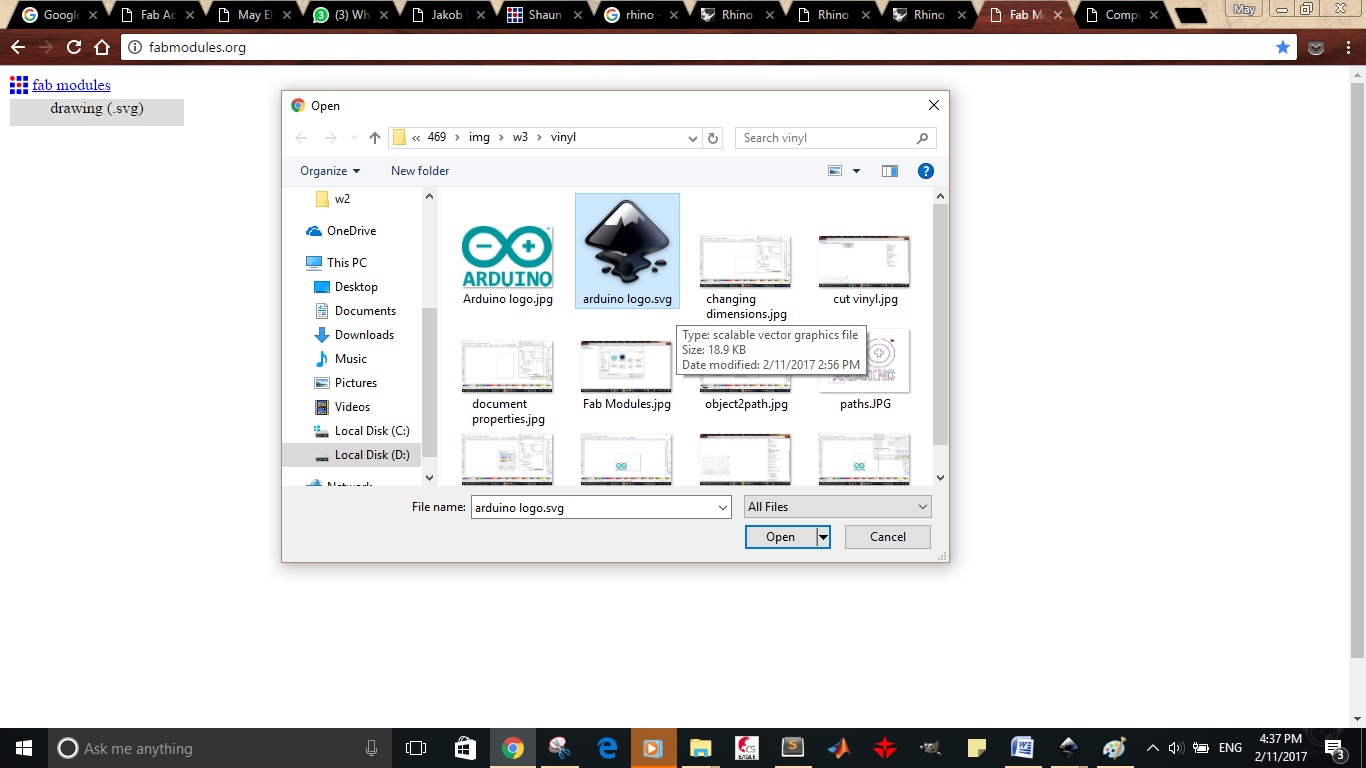Bookmark this page with the star icon
The image size is (1366, 768).
(x=1283, y=47)
